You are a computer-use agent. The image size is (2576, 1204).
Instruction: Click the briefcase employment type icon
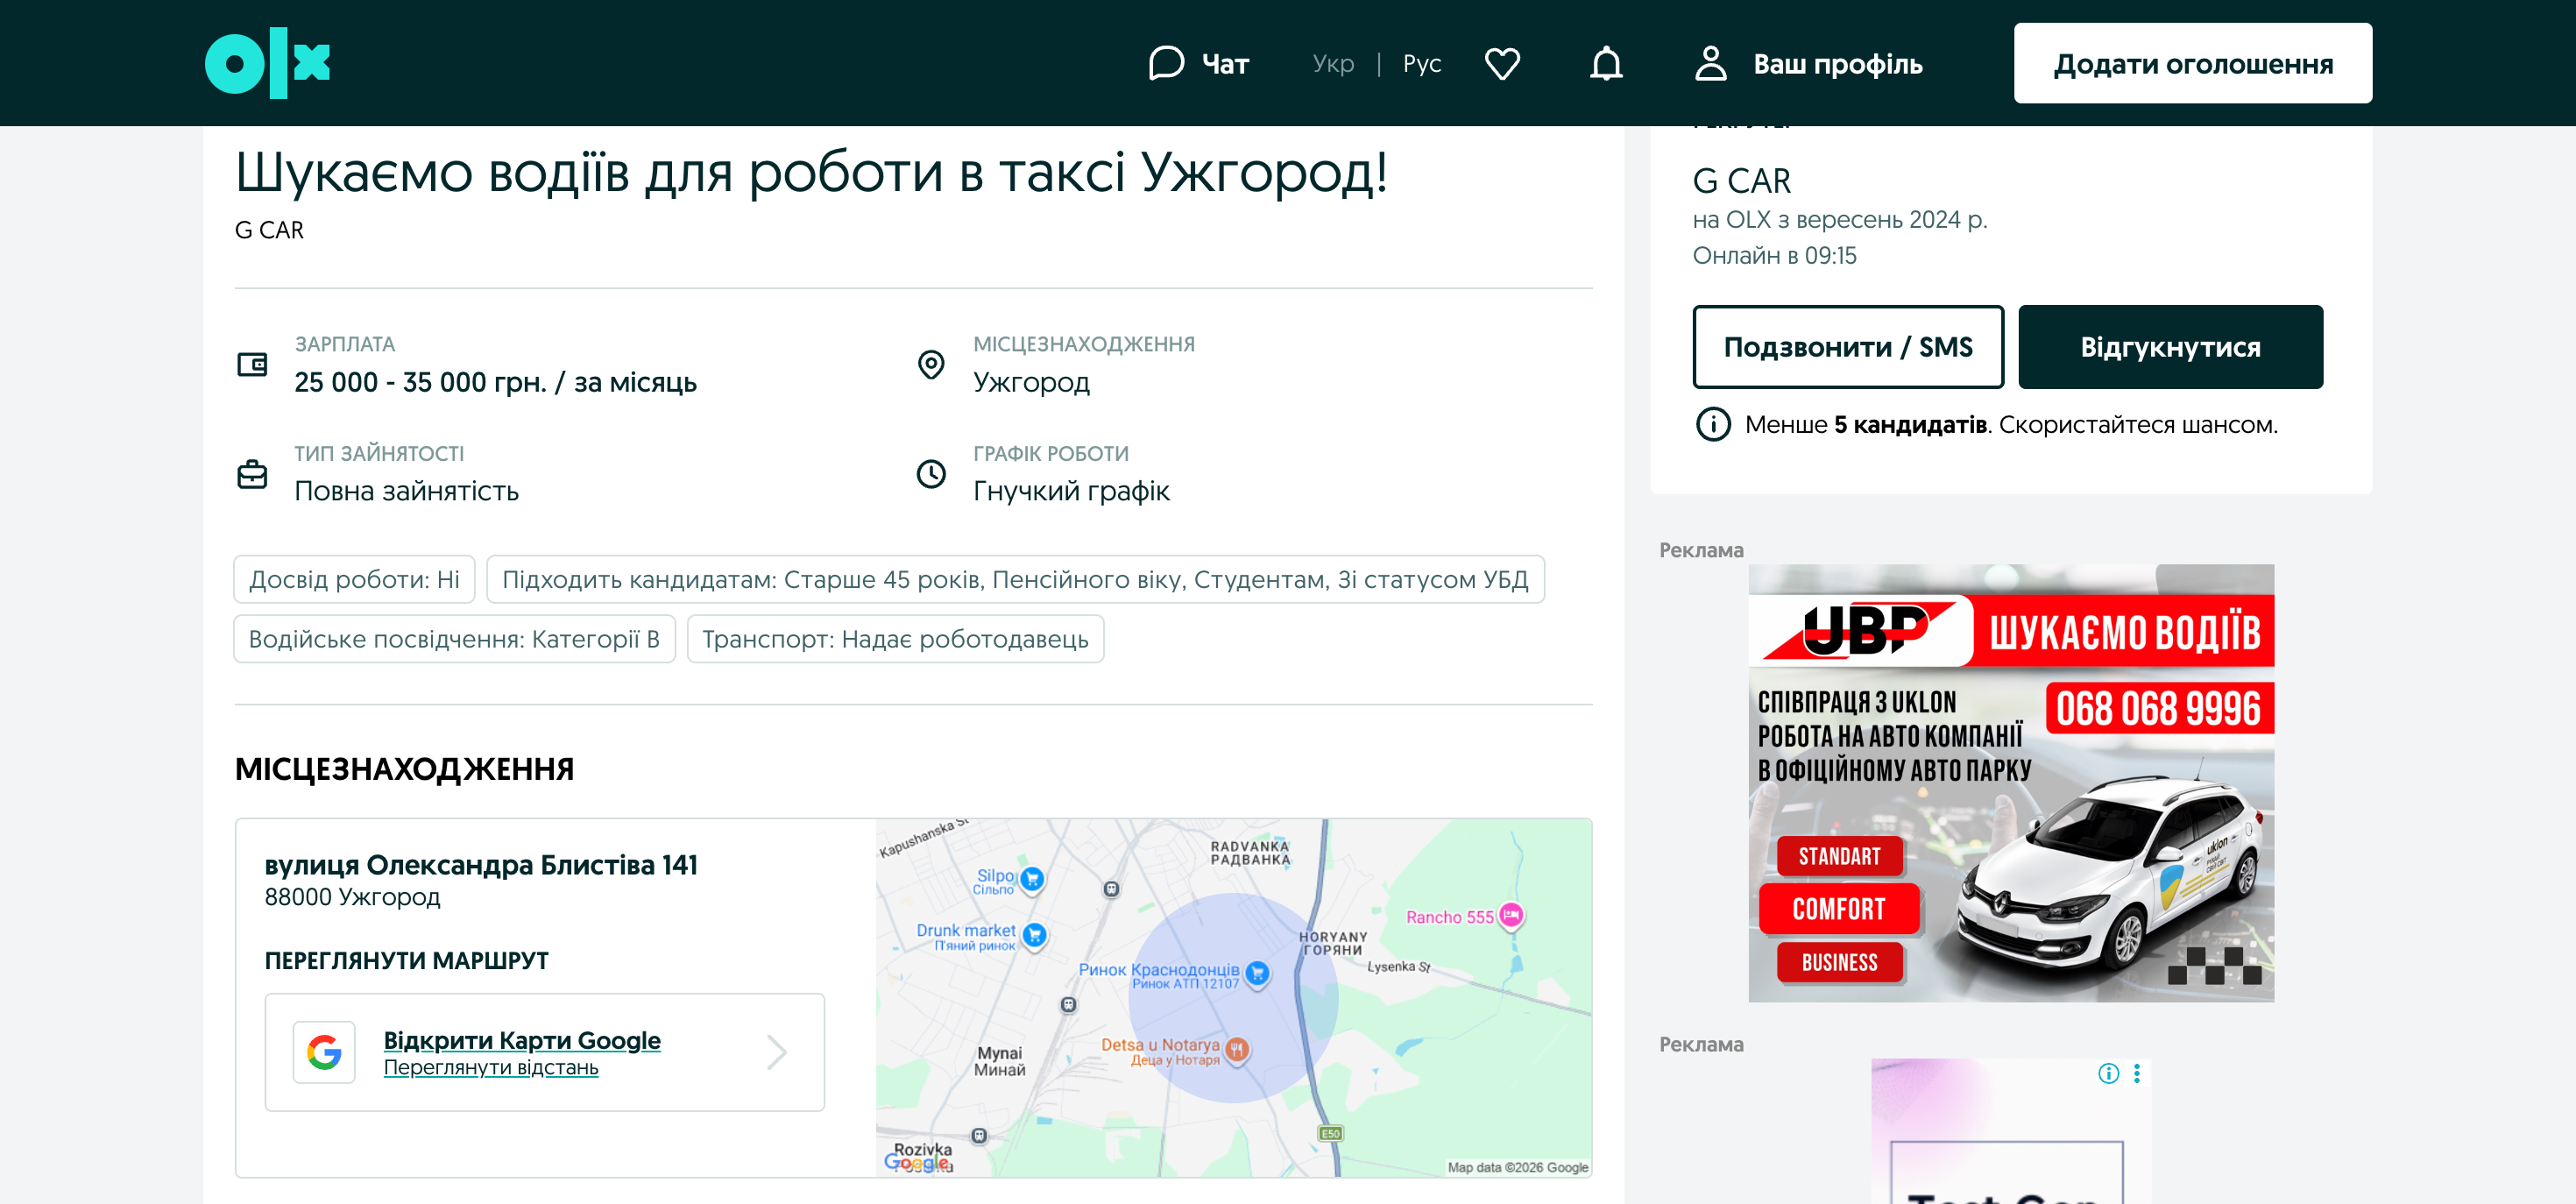click(252, 473)
